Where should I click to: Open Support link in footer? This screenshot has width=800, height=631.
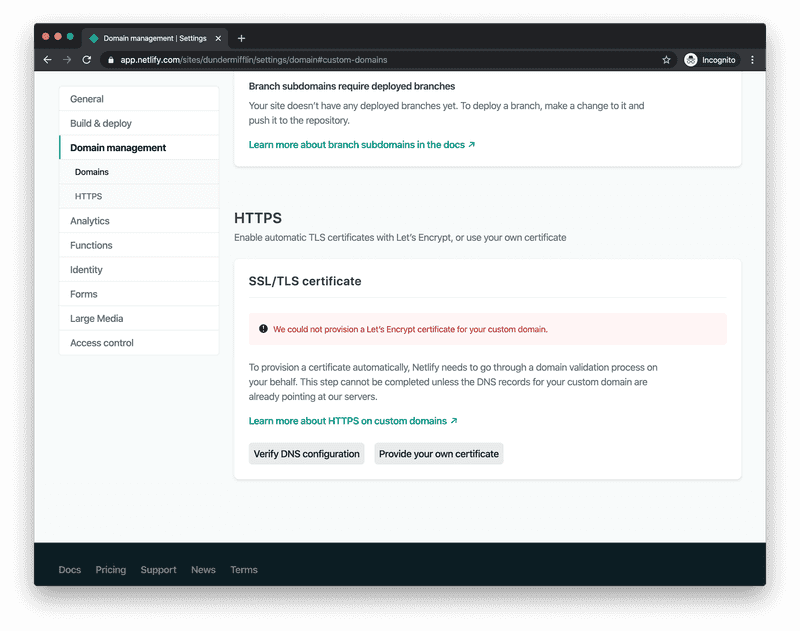click(x=158, y=570)
